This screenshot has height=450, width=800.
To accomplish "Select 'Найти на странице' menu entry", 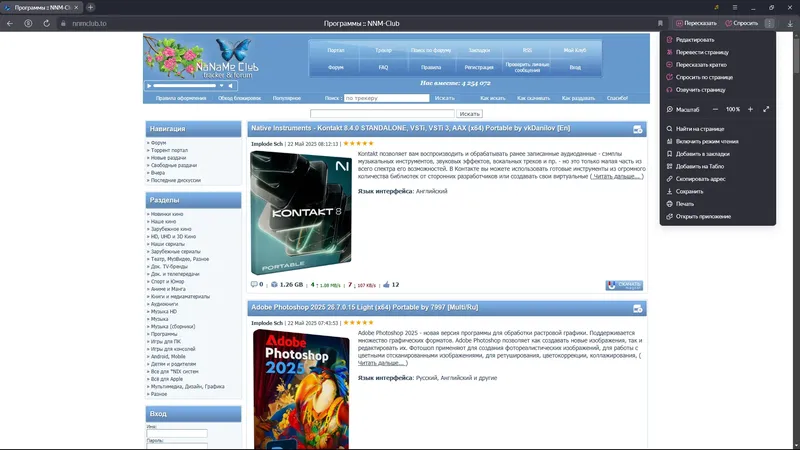I will click(717, 129).
